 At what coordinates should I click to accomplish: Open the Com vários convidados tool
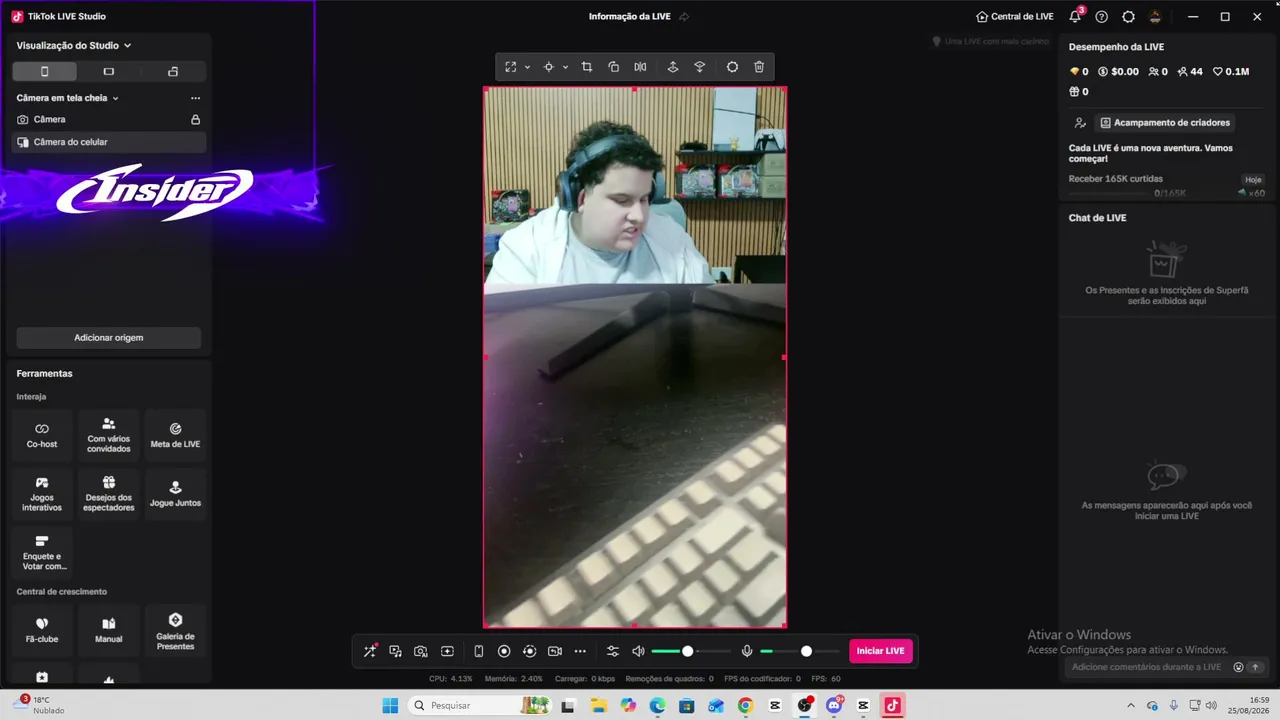coord(109,435)
